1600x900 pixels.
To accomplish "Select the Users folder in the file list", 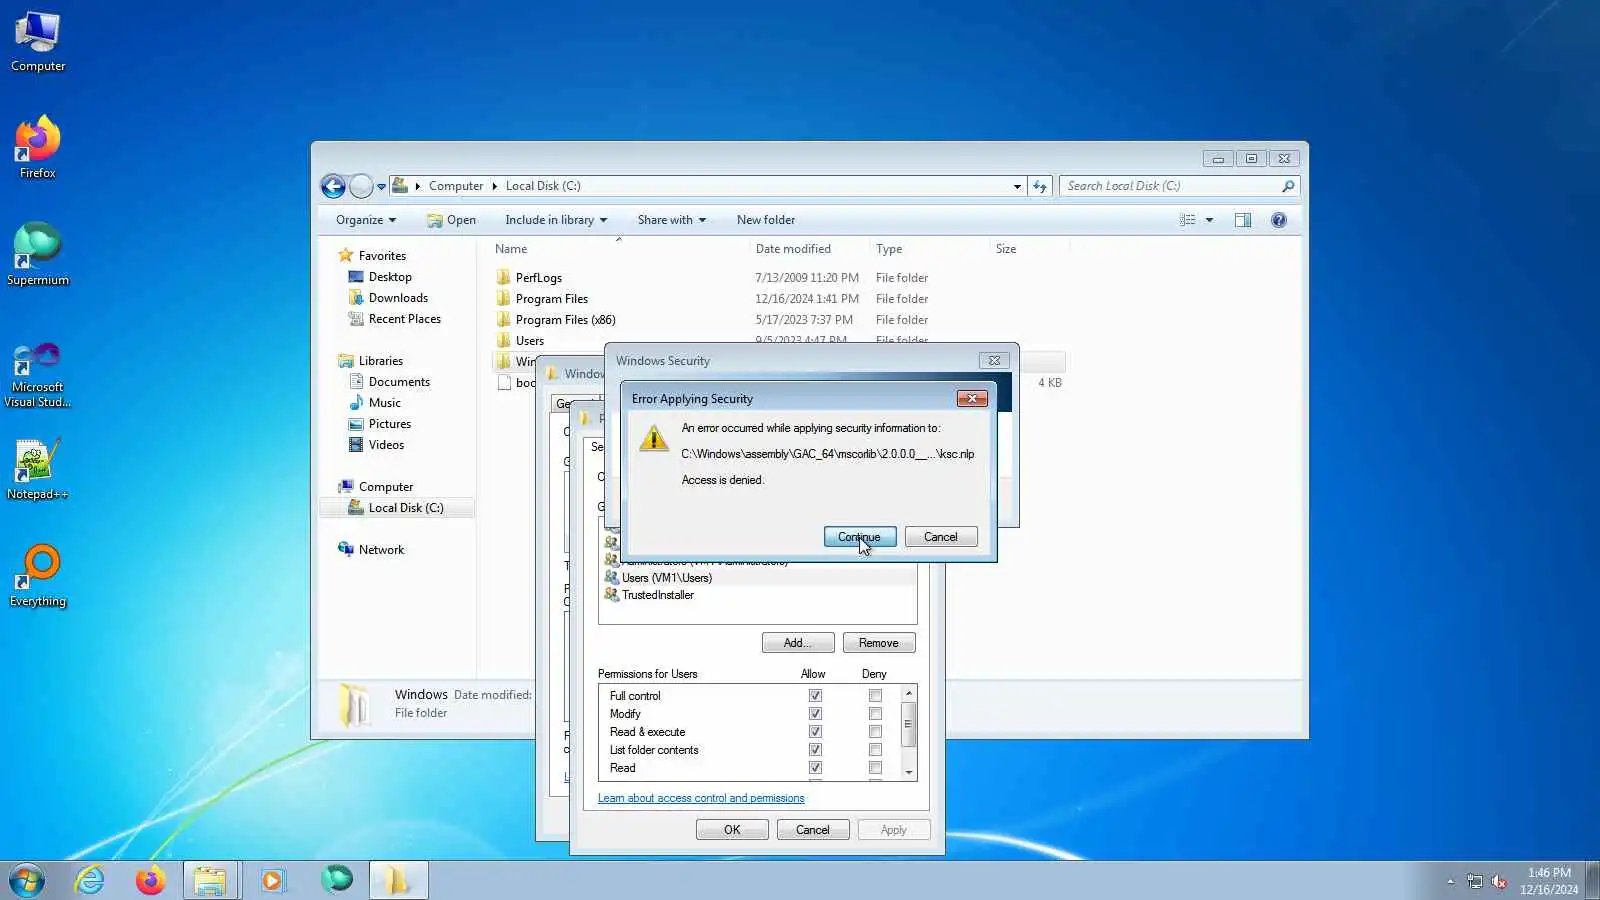I will click(530, 341).
